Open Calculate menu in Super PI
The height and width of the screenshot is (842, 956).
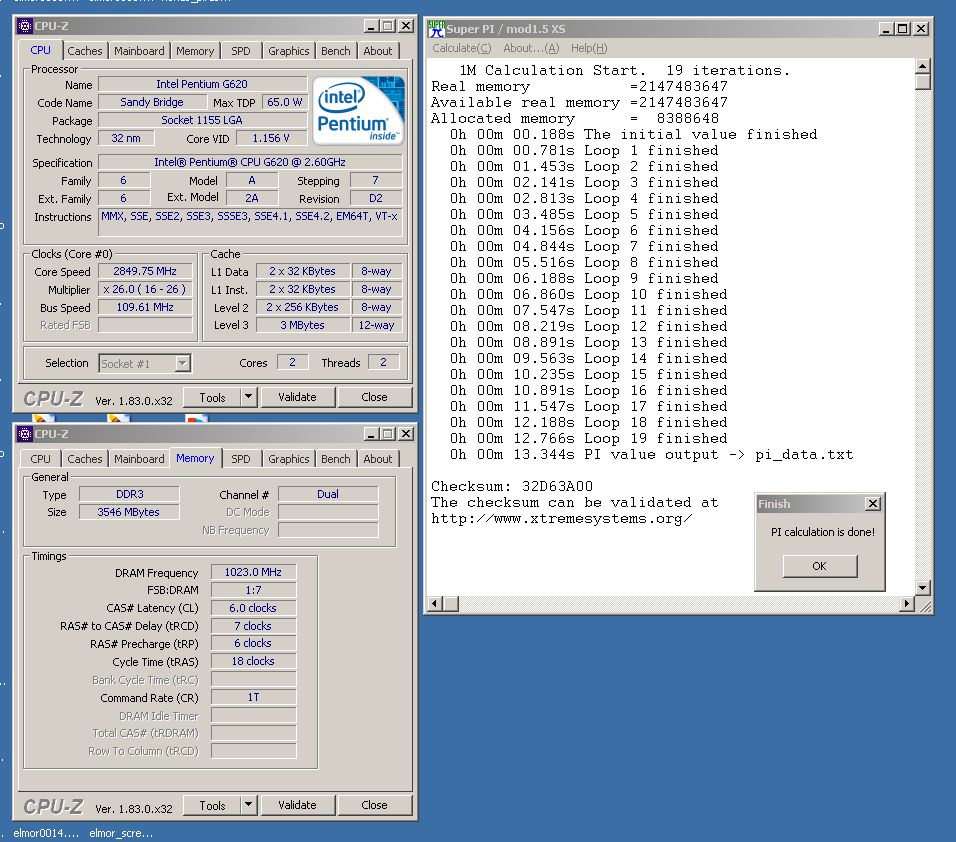[x=462, y=48]
